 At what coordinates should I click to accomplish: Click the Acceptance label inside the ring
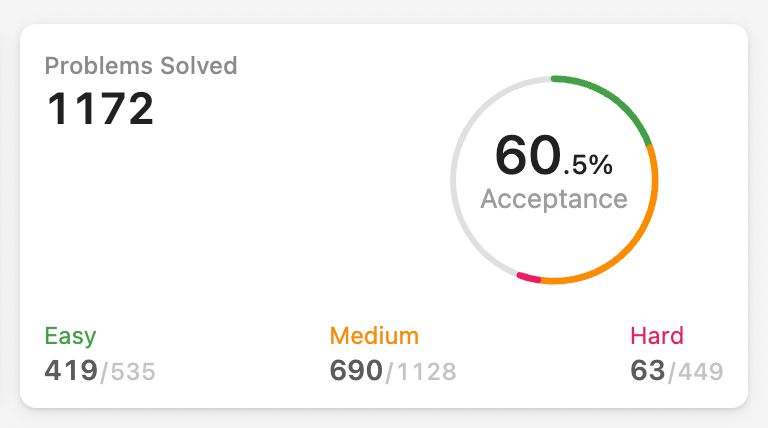pyautogui.click(x=554, y=199)
